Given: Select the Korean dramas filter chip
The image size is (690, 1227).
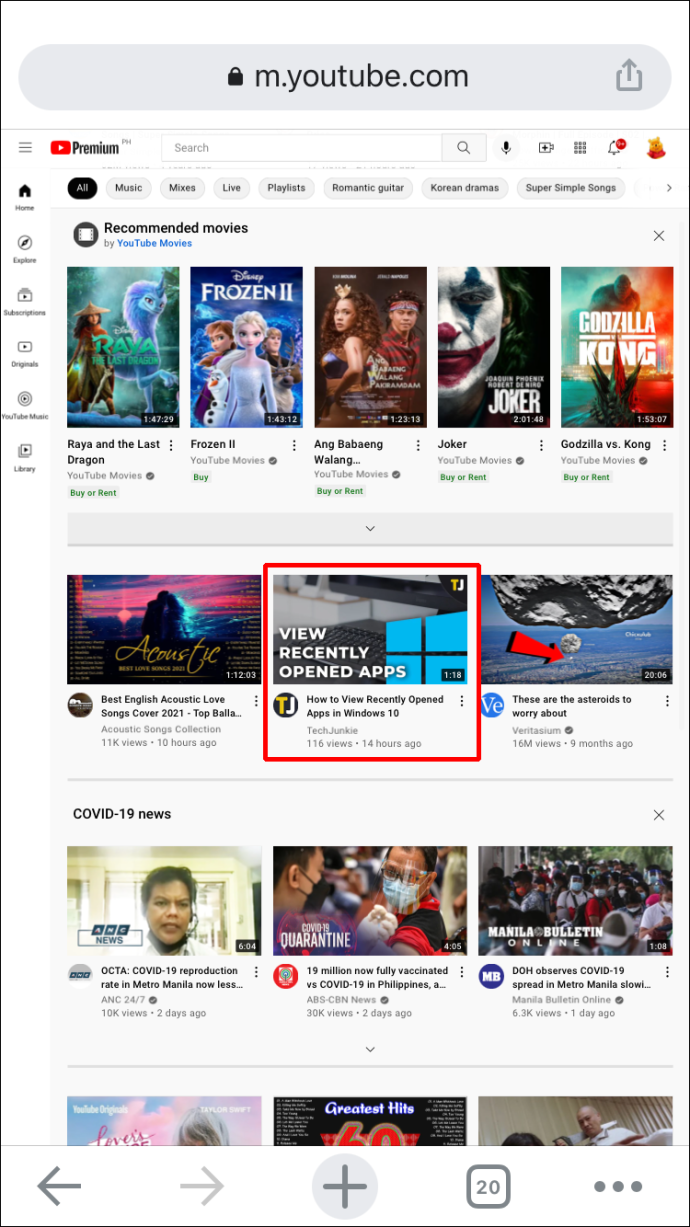Looking at the screenshot, I should coord(464,188).
